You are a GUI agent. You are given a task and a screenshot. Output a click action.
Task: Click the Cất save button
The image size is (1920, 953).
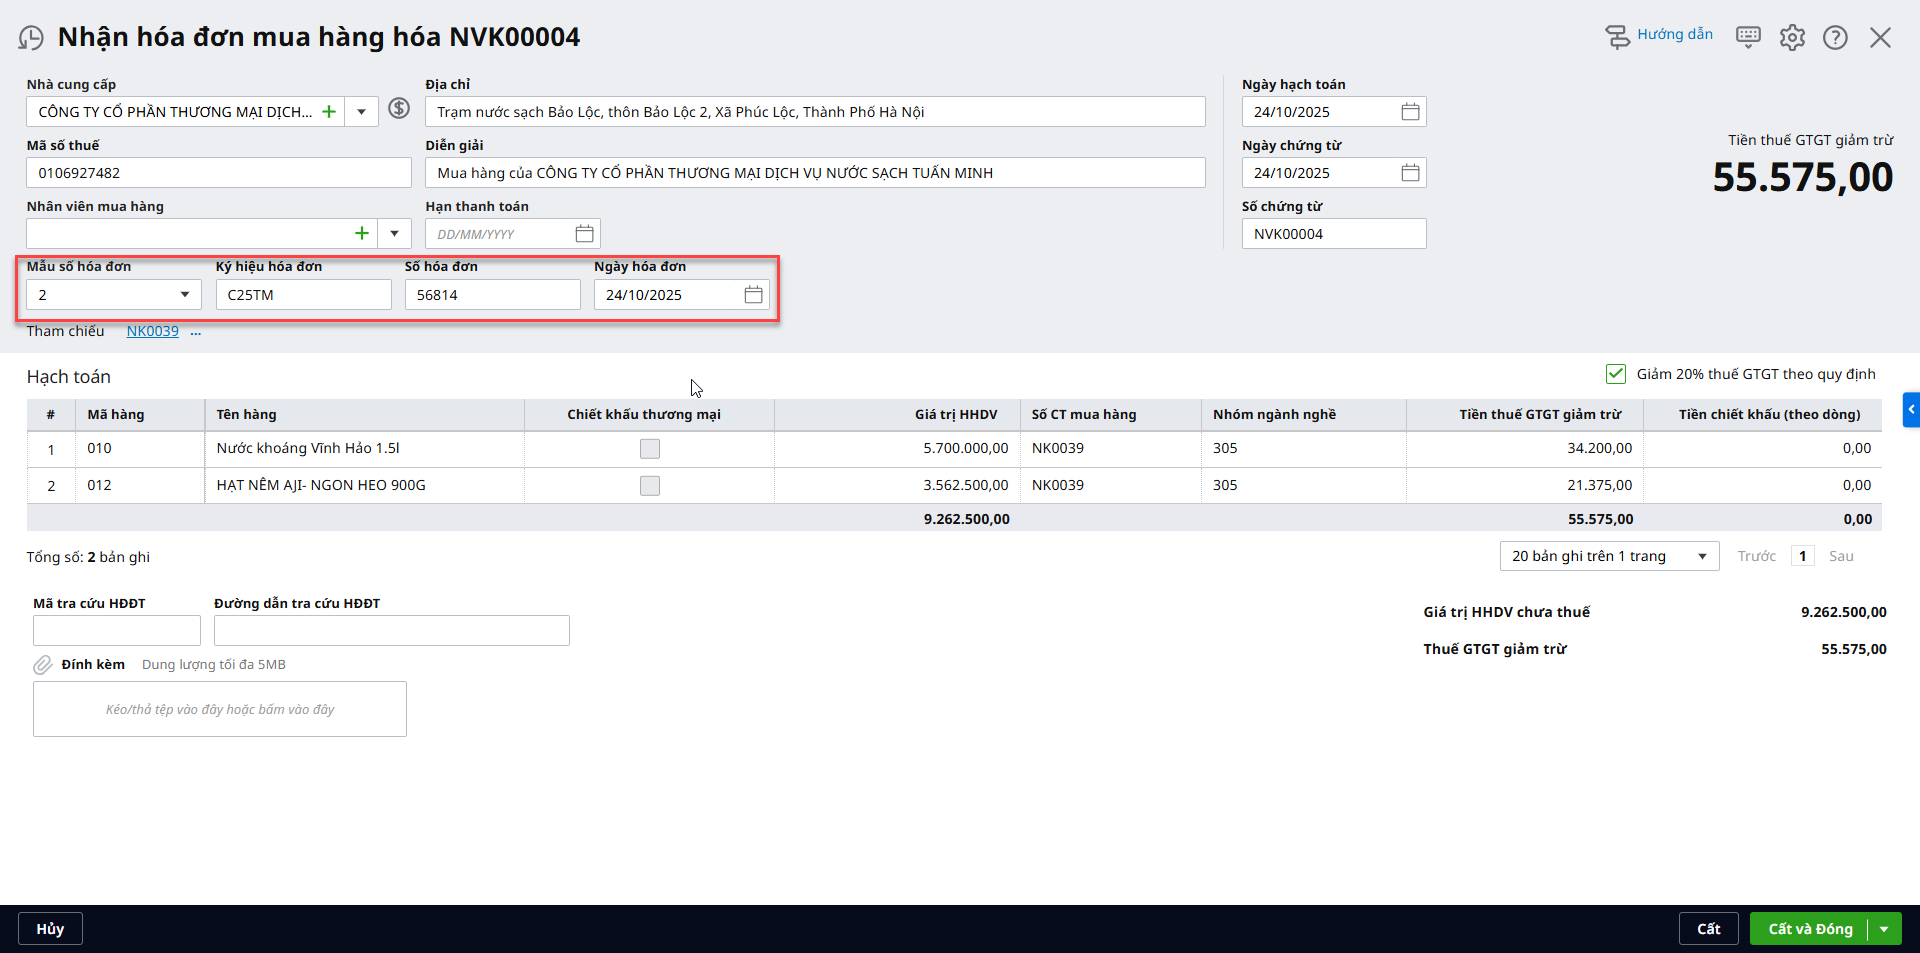[1708, 929]
